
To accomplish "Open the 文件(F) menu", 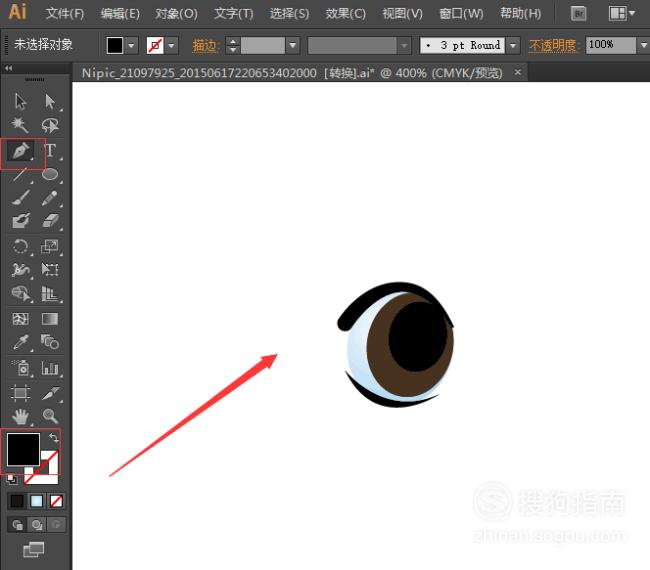I will coord(65,14).
